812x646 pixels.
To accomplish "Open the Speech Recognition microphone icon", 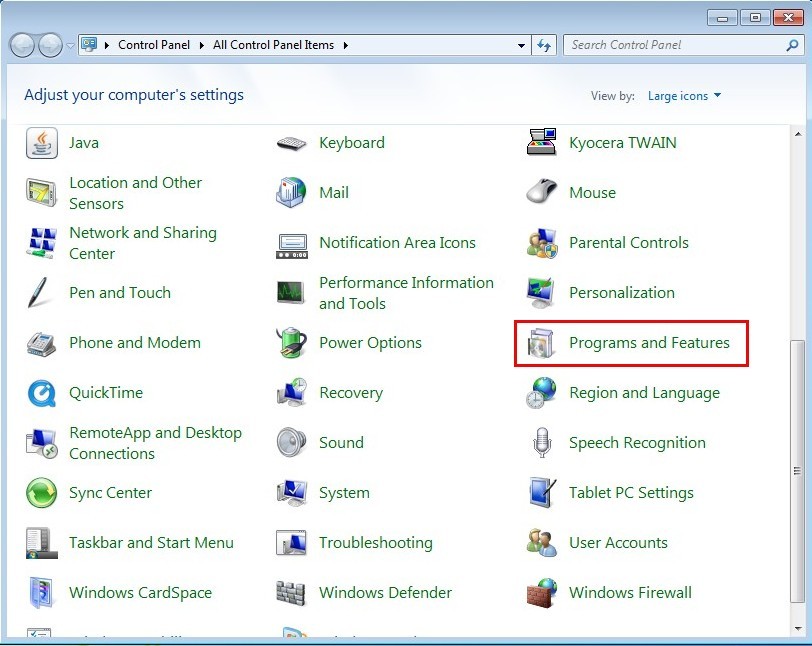I will (x=541, y=443).
